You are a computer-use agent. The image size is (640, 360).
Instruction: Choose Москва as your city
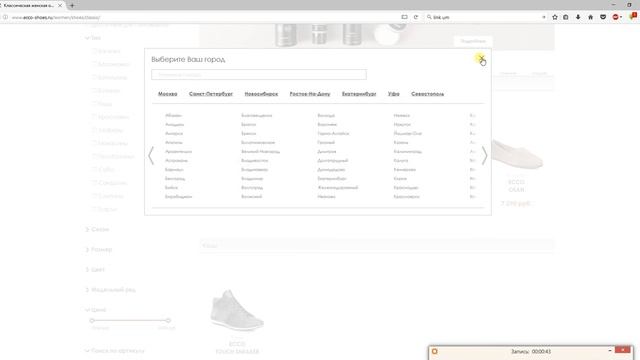[167, 94]
